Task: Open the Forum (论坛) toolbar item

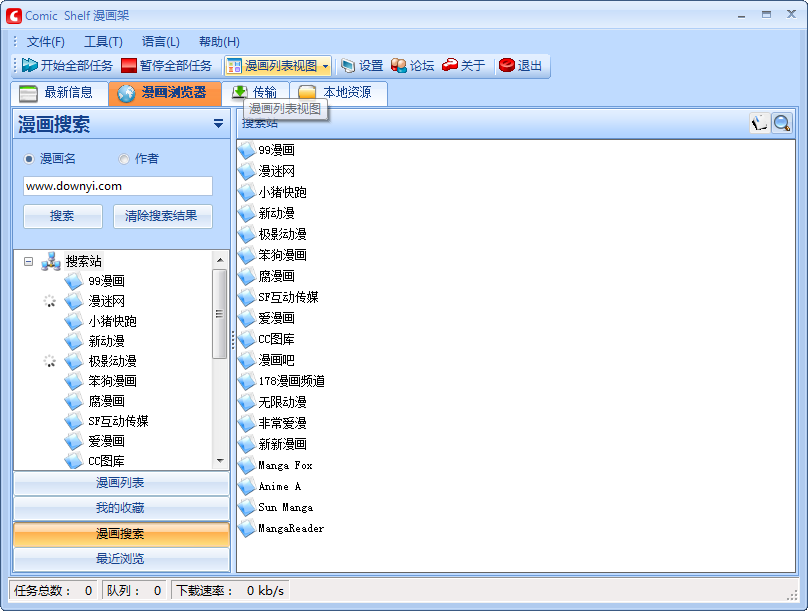Action: point(412,65)
